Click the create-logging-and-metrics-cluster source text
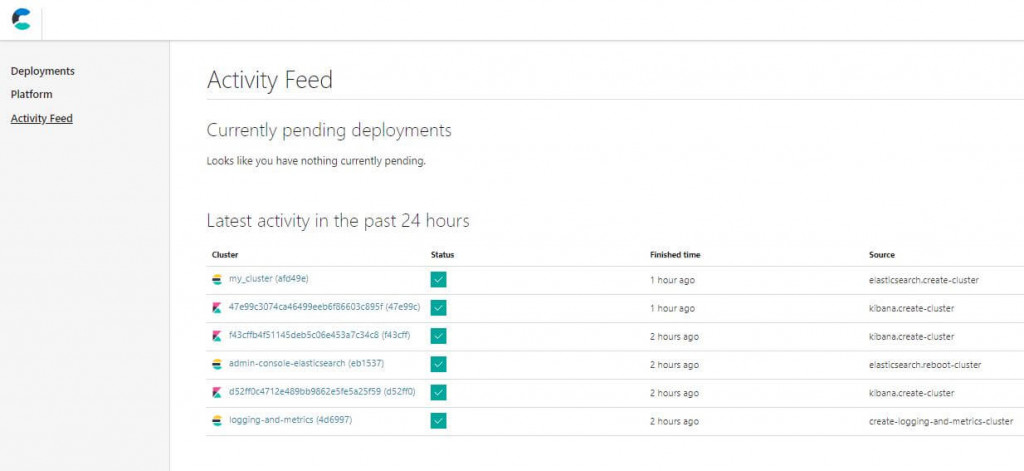1024x471 pixels. point(941,421)
